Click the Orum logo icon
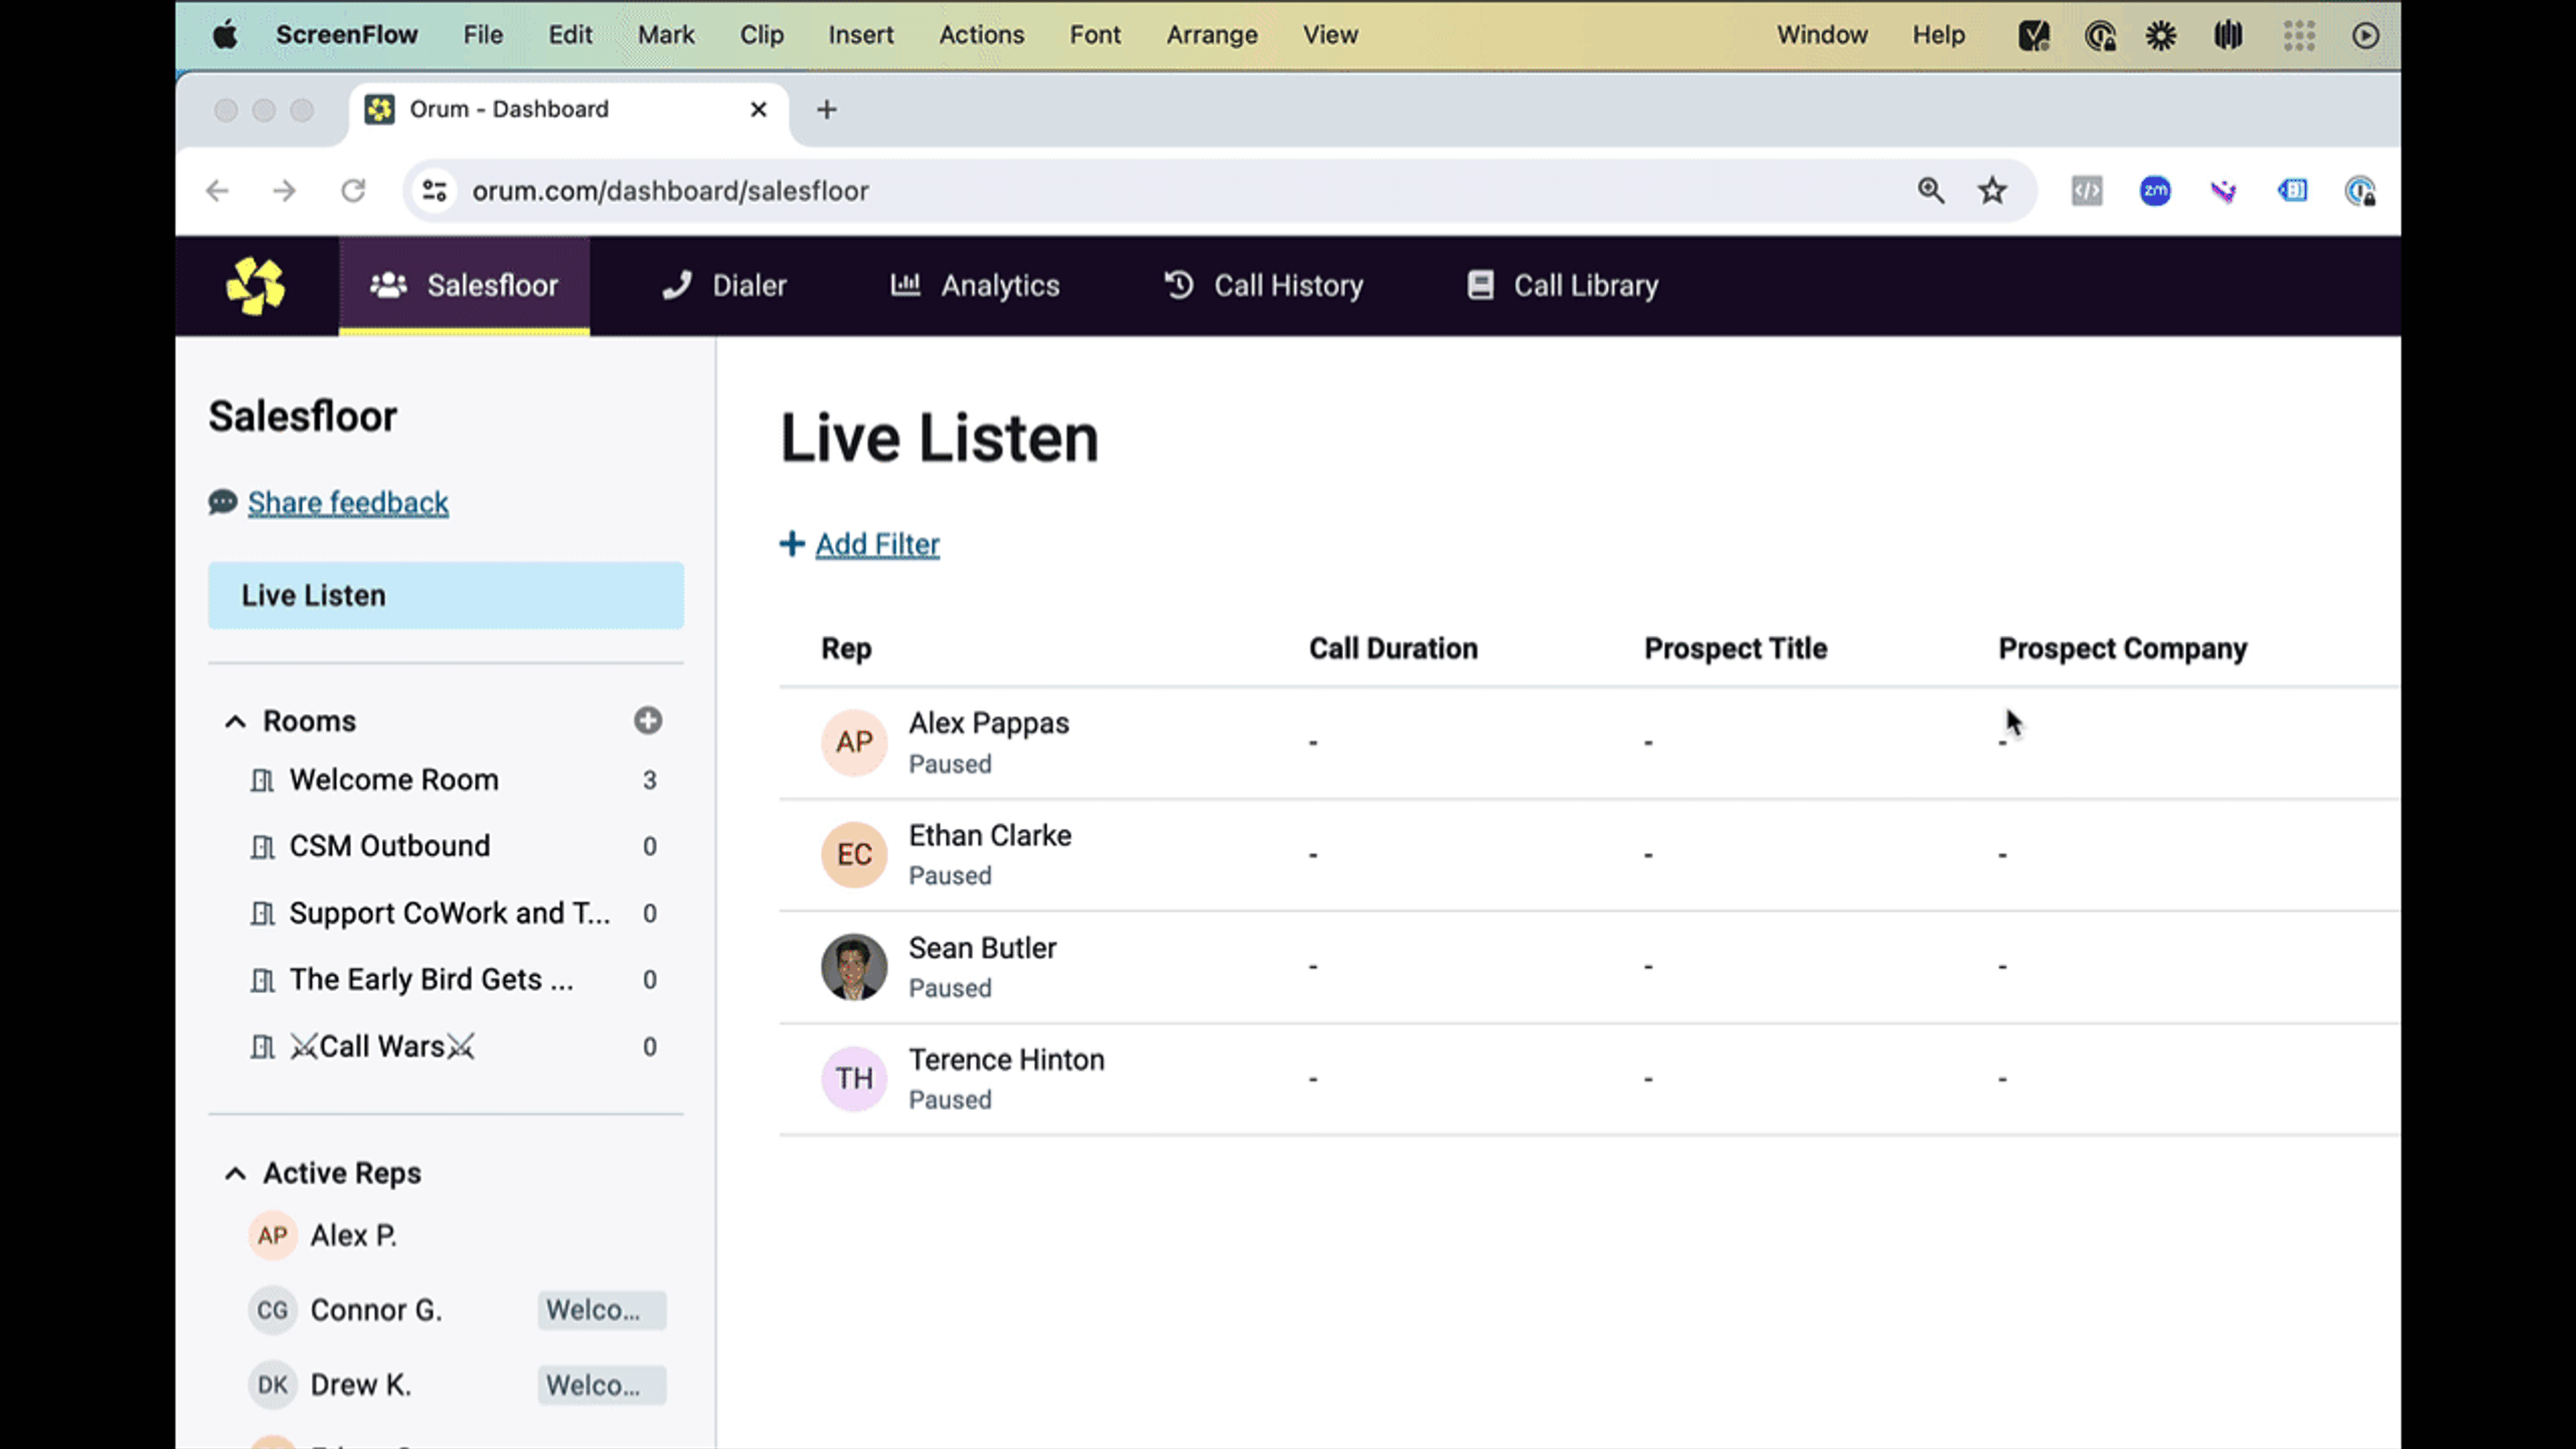2576x1449 pixels. pyautogui.click(x=256, y=286)
